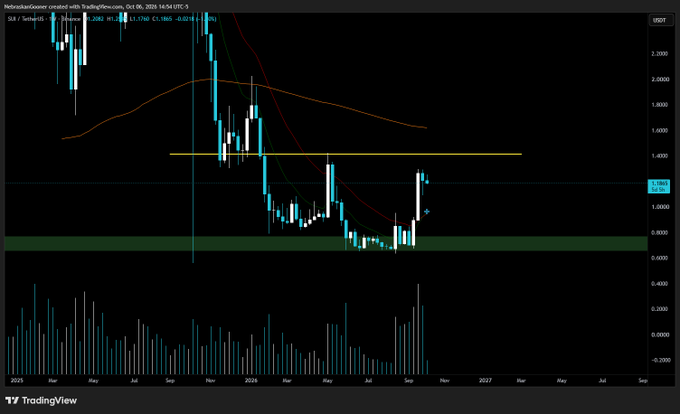This screenshot has width=680, height=414.
Task: Click the 1.6000 price axis label
Action: click(660, 130)
